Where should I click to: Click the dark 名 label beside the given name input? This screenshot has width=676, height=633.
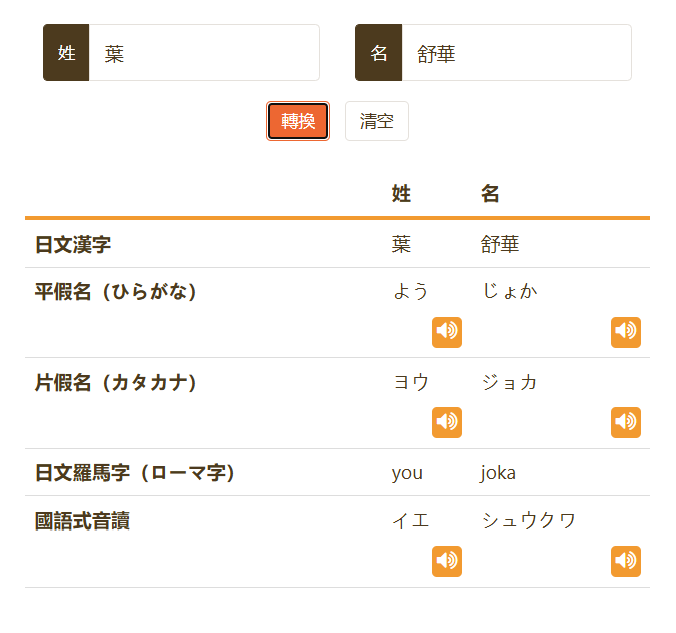pyautogui.click(x=379, y=53)
